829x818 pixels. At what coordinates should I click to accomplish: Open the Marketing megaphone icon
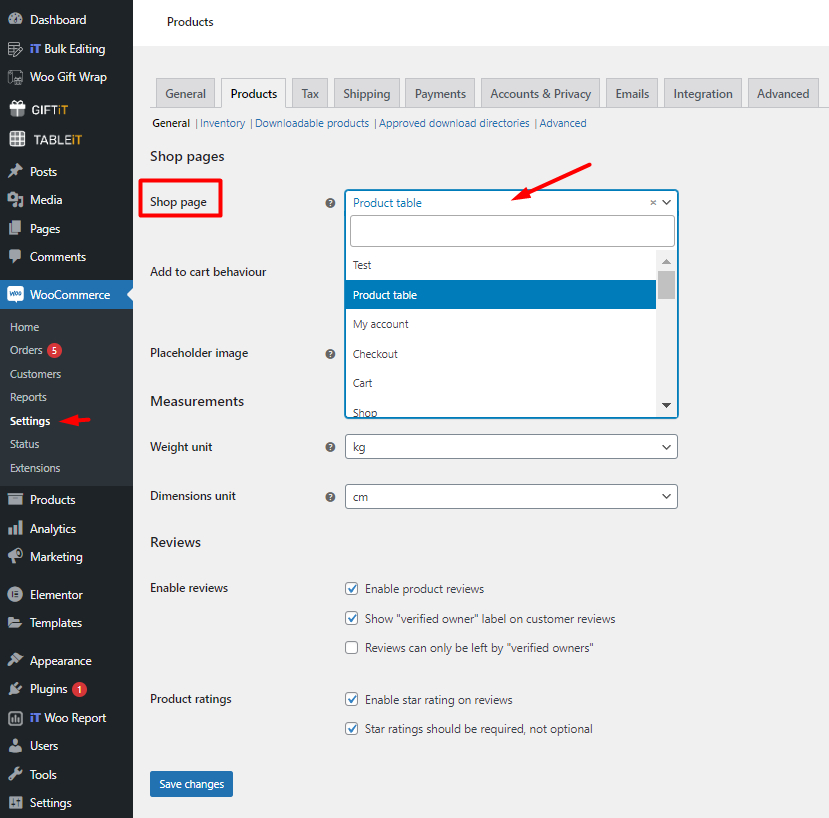(15, 557)
